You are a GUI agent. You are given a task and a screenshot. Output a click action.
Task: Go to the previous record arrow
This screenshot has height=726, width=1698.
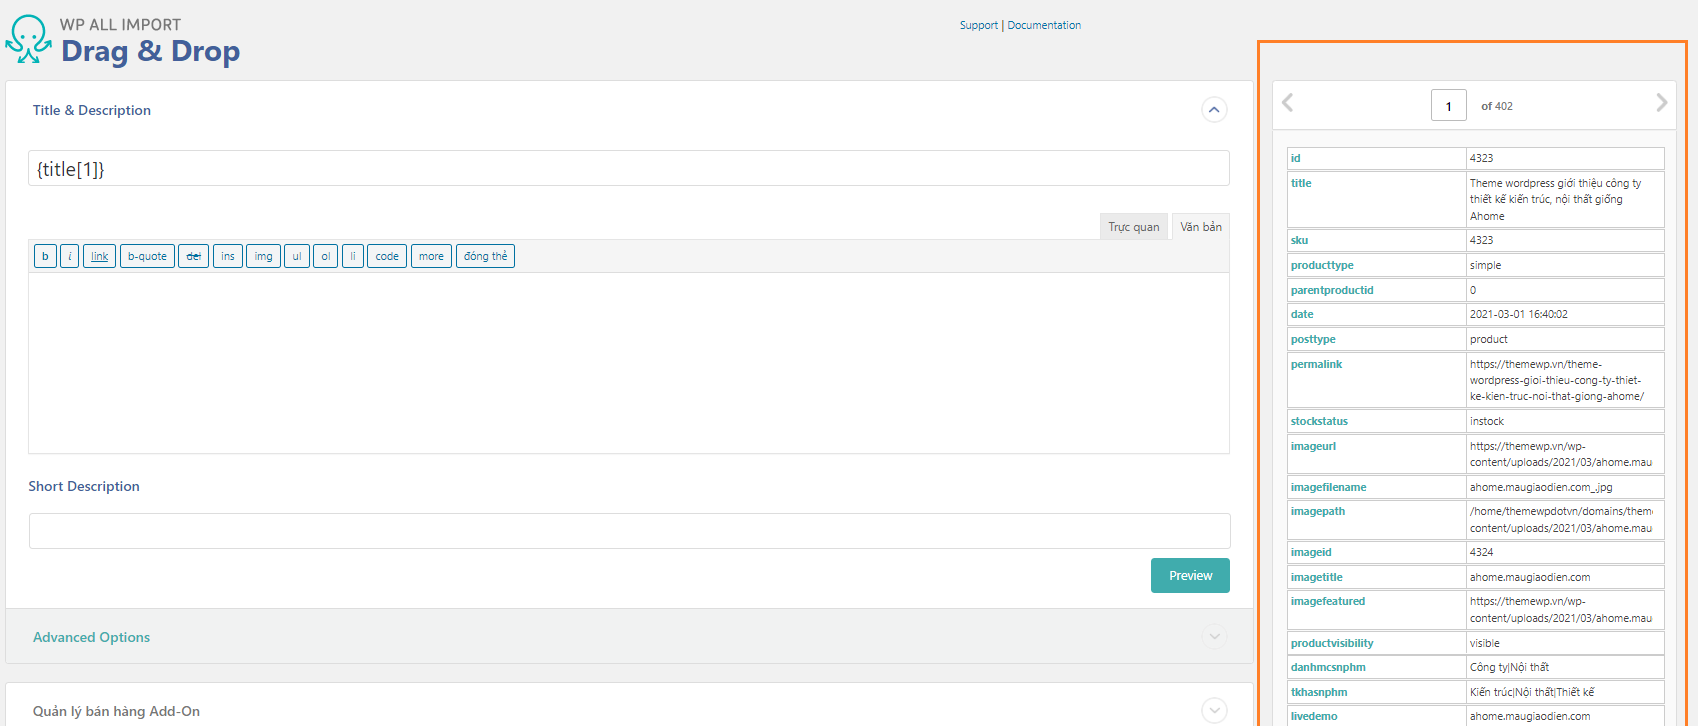[x=1288, y=103]
